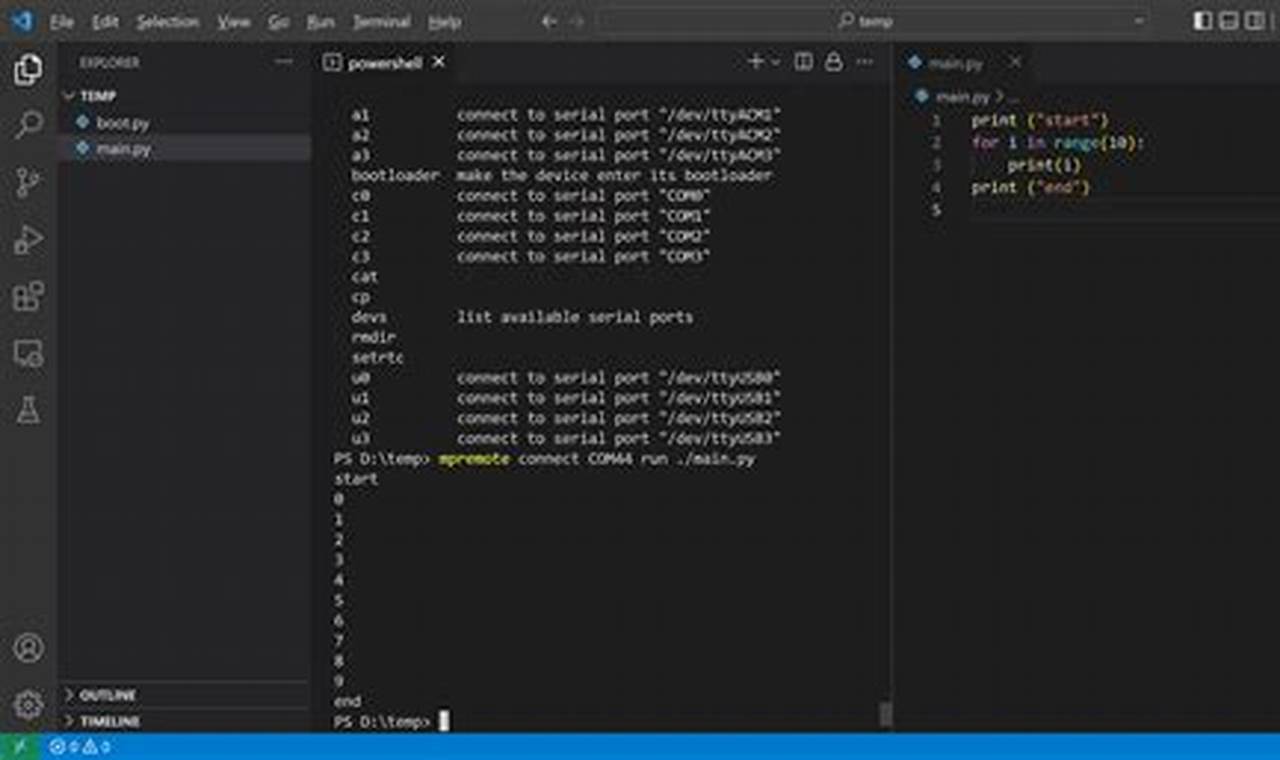Toggle primary side bar layout icon

(1203, 21)
